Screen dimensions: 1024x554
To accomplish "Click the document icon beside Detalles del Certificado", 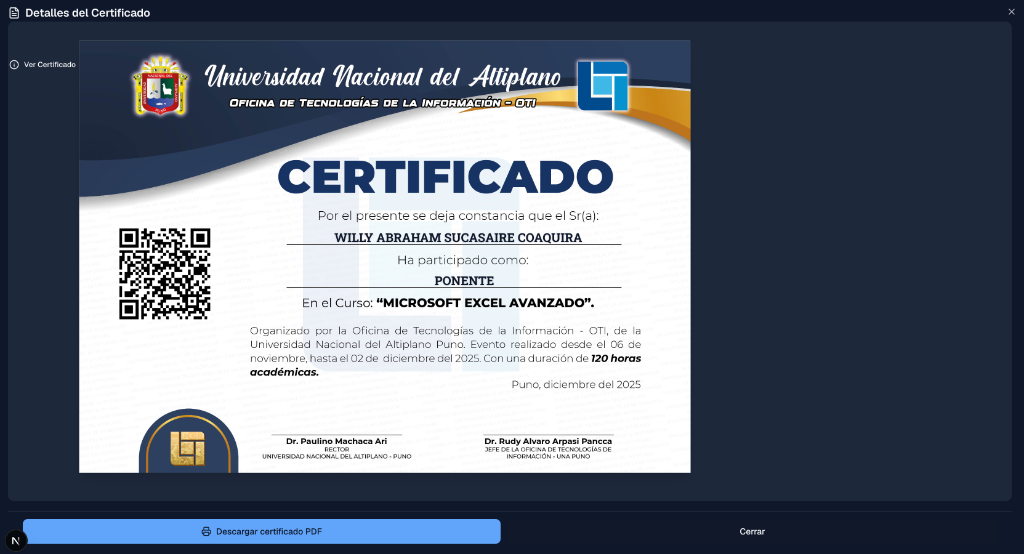I will (14, 13).
